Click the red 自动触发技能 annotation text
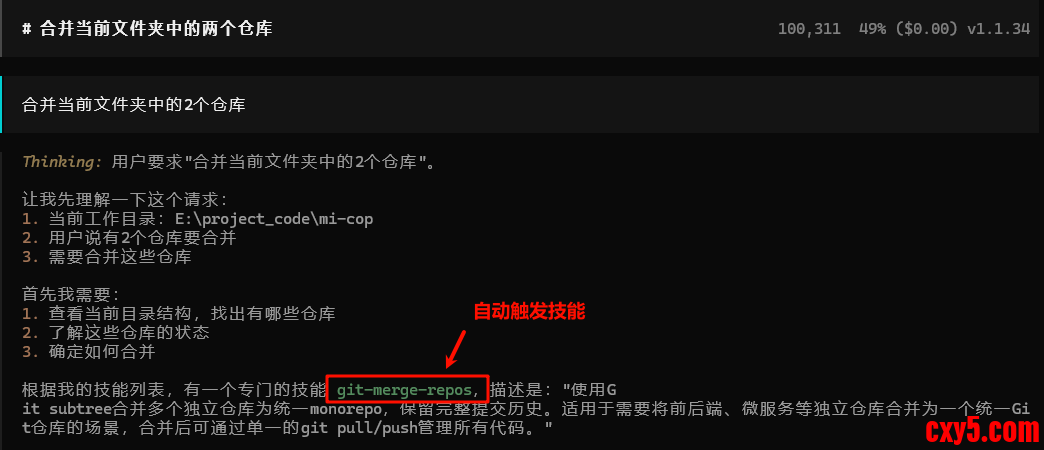This screenshot has width=1044, height=450. 529,311
